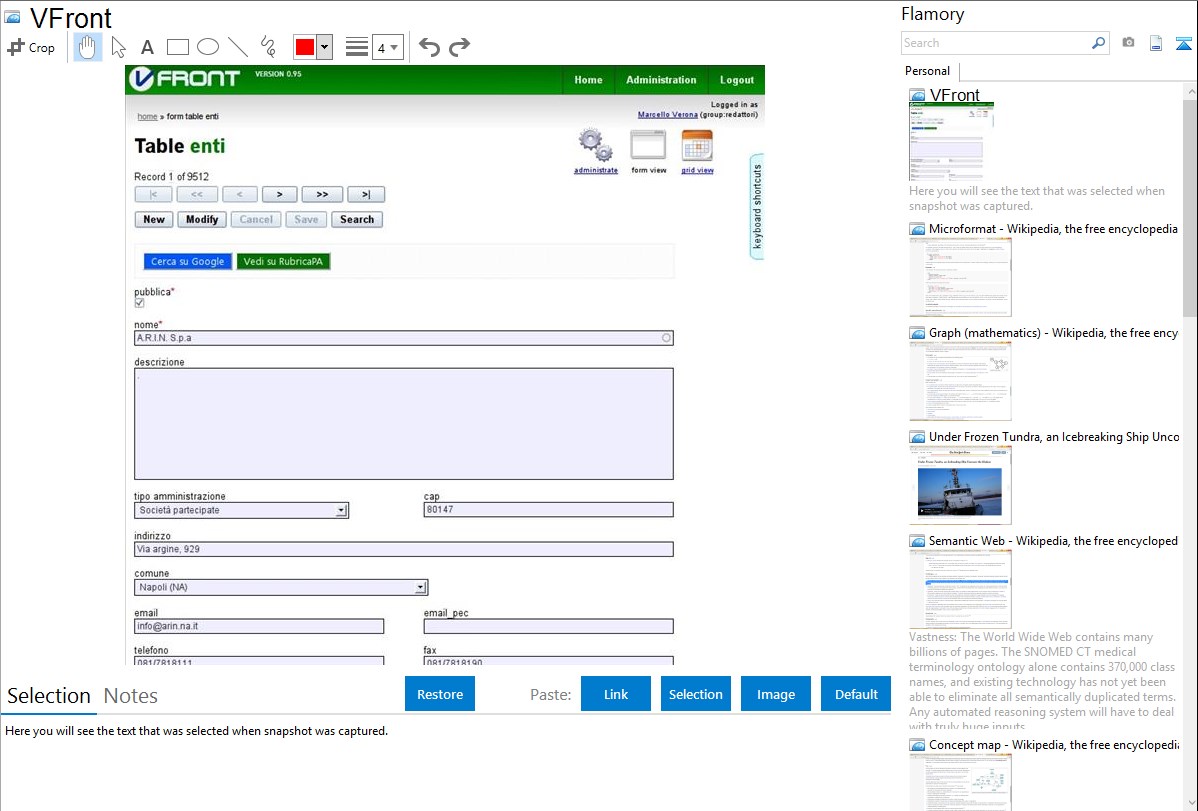
Task: Click the red color swatch
Action: coord(305,47)
